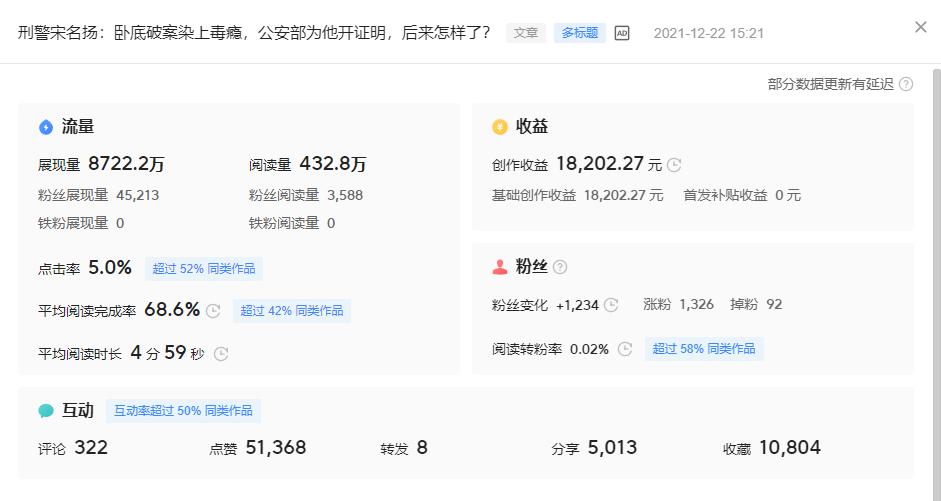
Task: Click the clock icon next to 创作收益
Action: point(674,165)
